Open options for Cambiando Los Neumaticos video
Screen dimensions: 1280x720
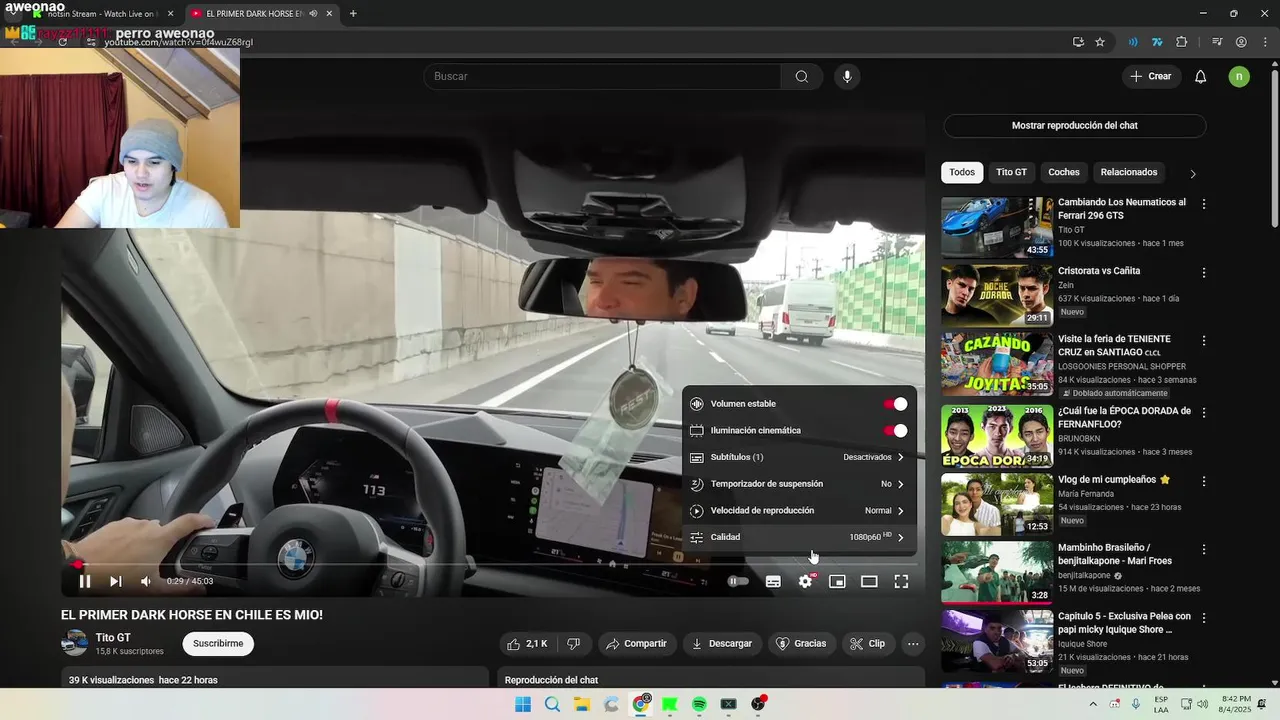1204,204
